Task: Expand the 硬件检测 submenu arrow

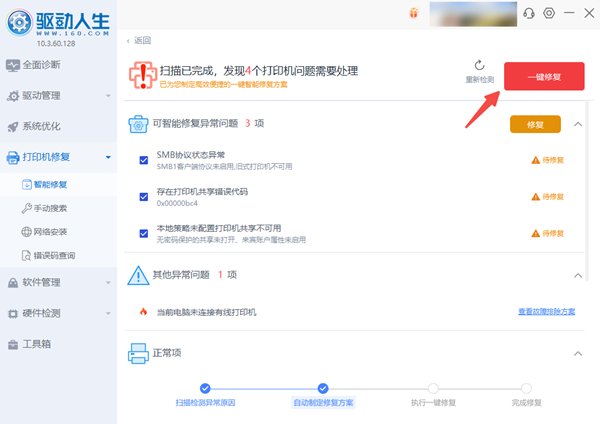Action: [x=108, y=313]
